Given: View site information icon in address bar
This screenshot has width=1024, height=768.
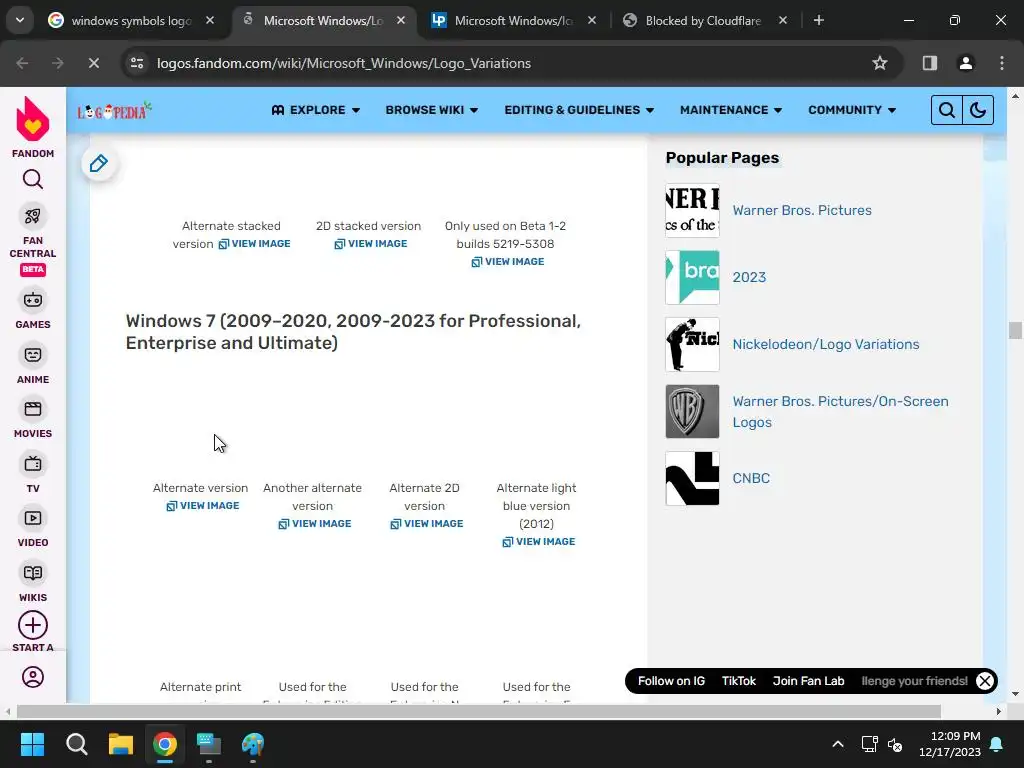Looking at the screenshot, I should click(137, 63).
